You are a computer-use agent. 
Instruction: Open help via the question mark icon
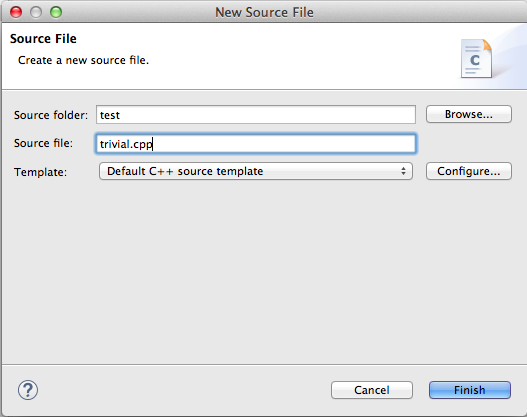point(28,390)
